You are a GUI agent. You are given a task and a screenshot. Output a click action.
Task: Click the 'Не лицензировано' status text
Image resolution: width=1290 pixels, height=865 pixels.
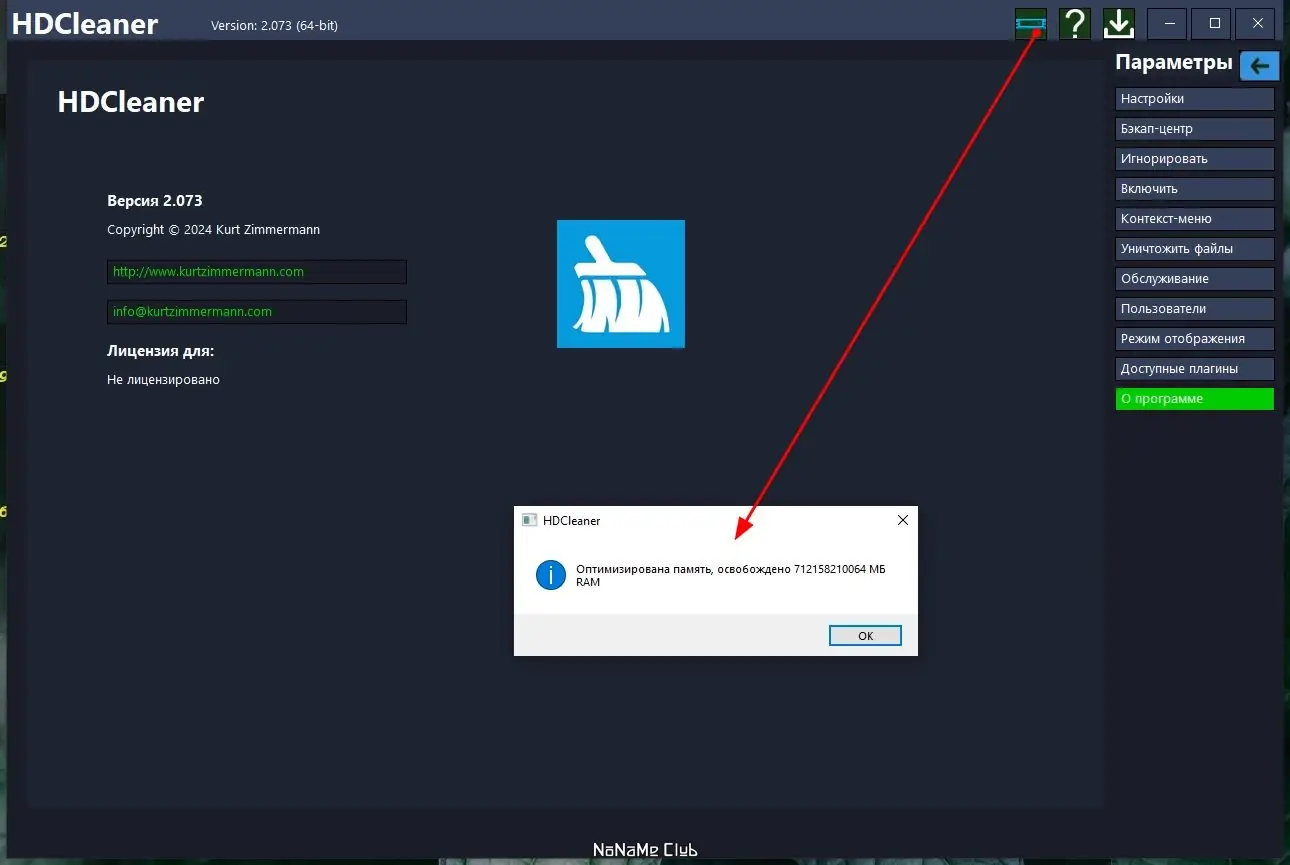tap(163, 380)
